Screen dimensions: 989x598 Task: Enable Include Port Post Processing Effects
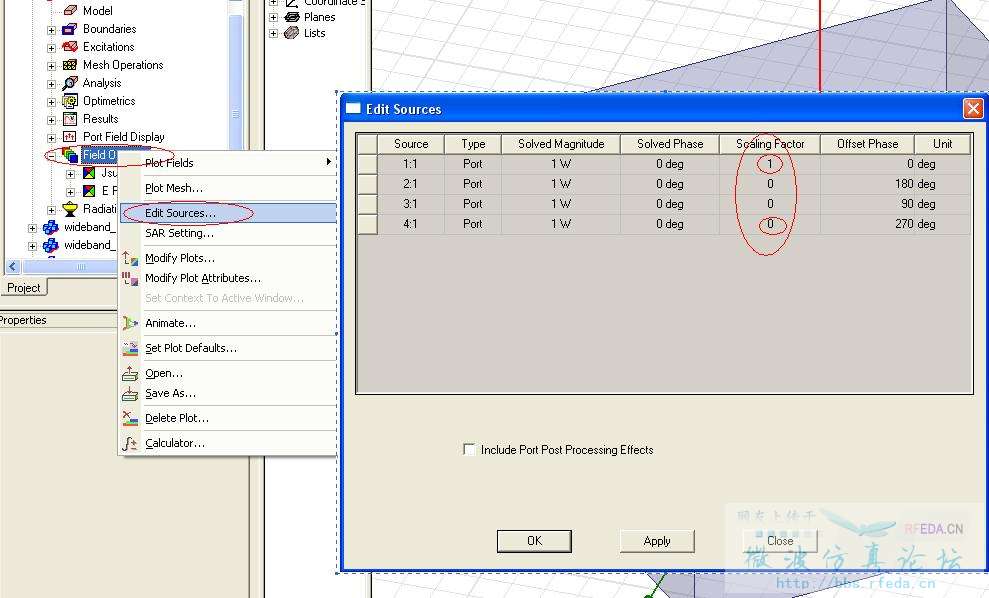(469, 450)
